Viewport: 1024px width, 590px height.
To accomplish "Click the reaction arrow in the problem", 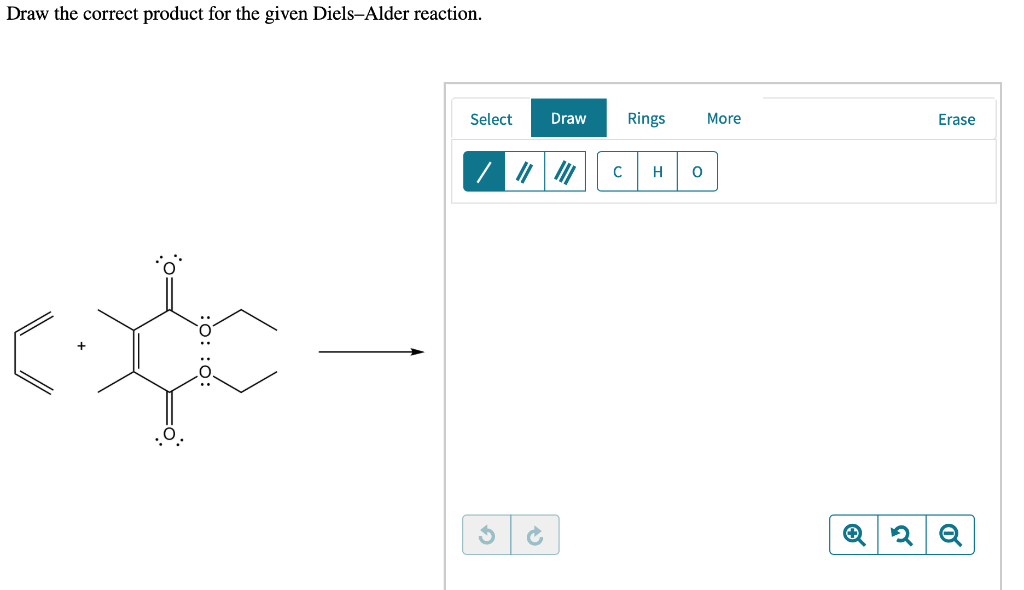I will point(370,351).
